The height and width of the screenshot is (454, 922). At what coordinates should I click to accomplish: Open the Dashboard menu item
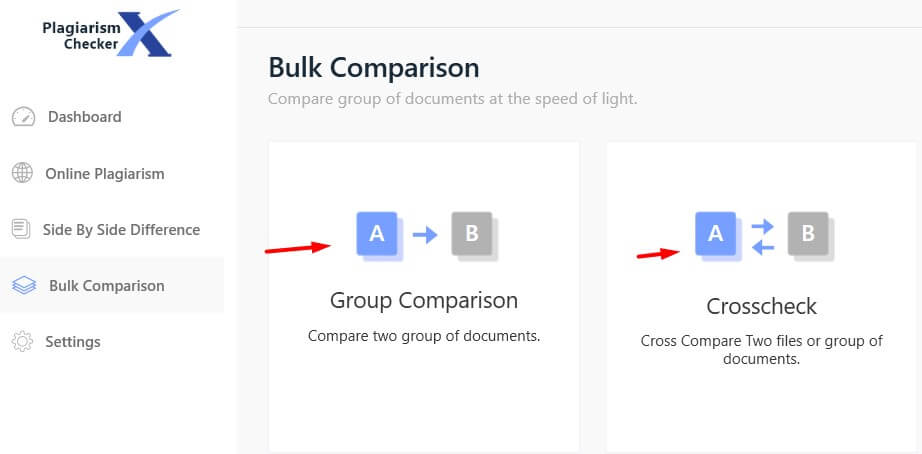85,117
